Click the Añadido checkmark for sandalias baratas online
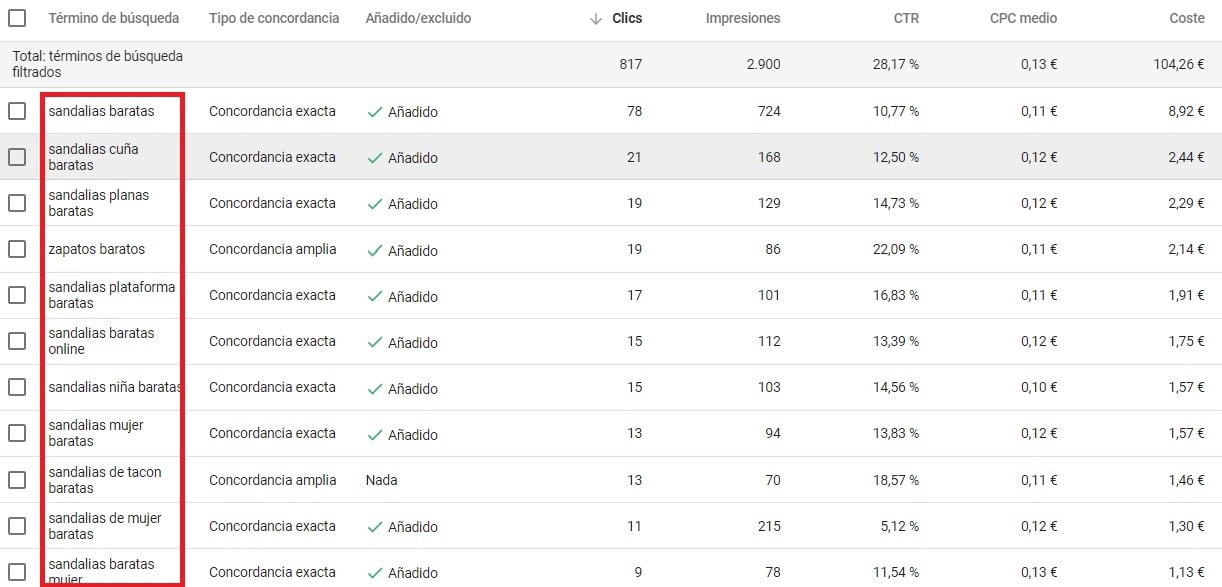 [376, 342]
